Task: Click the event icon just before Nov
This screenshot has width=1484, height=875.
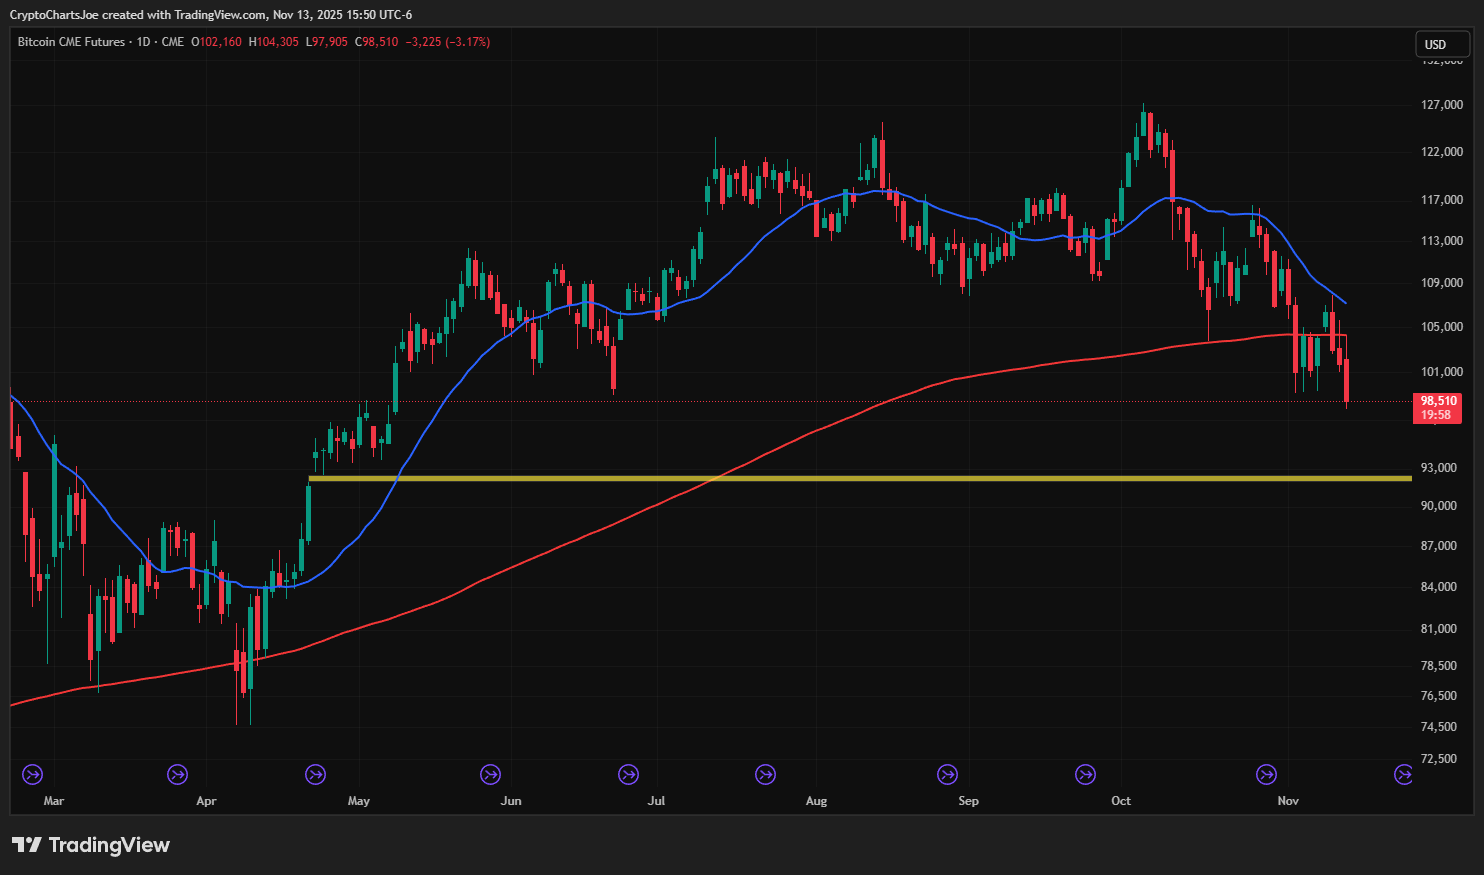Action: pos(1266,774)
